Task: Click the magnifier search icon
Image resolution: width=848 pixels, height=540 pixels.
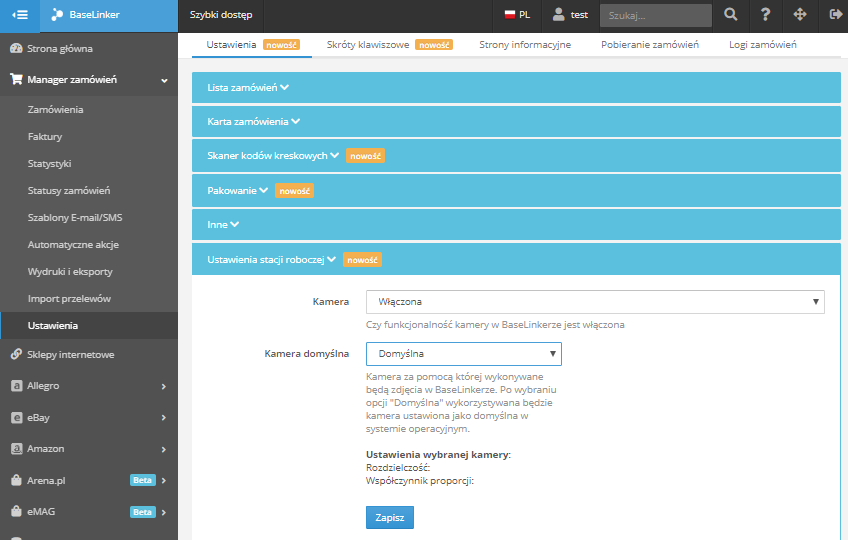Action: point(731,15)
